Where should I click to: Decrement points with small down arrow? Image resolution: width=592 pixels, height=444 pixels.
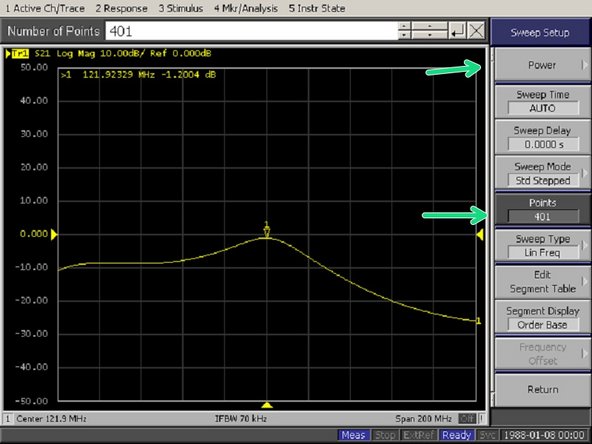[x=404, y=35]
